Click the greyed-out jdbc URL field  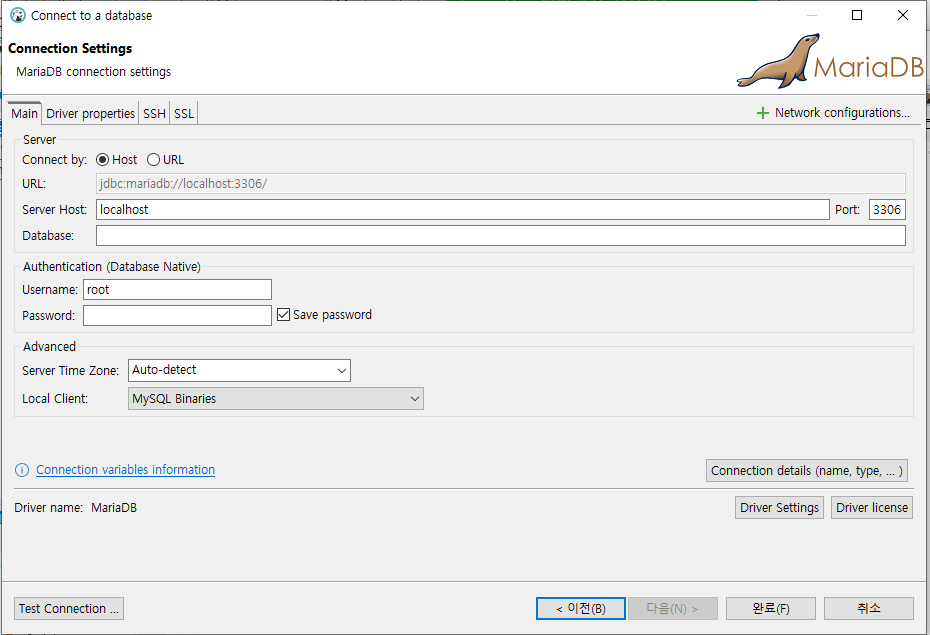click(501, 184)
